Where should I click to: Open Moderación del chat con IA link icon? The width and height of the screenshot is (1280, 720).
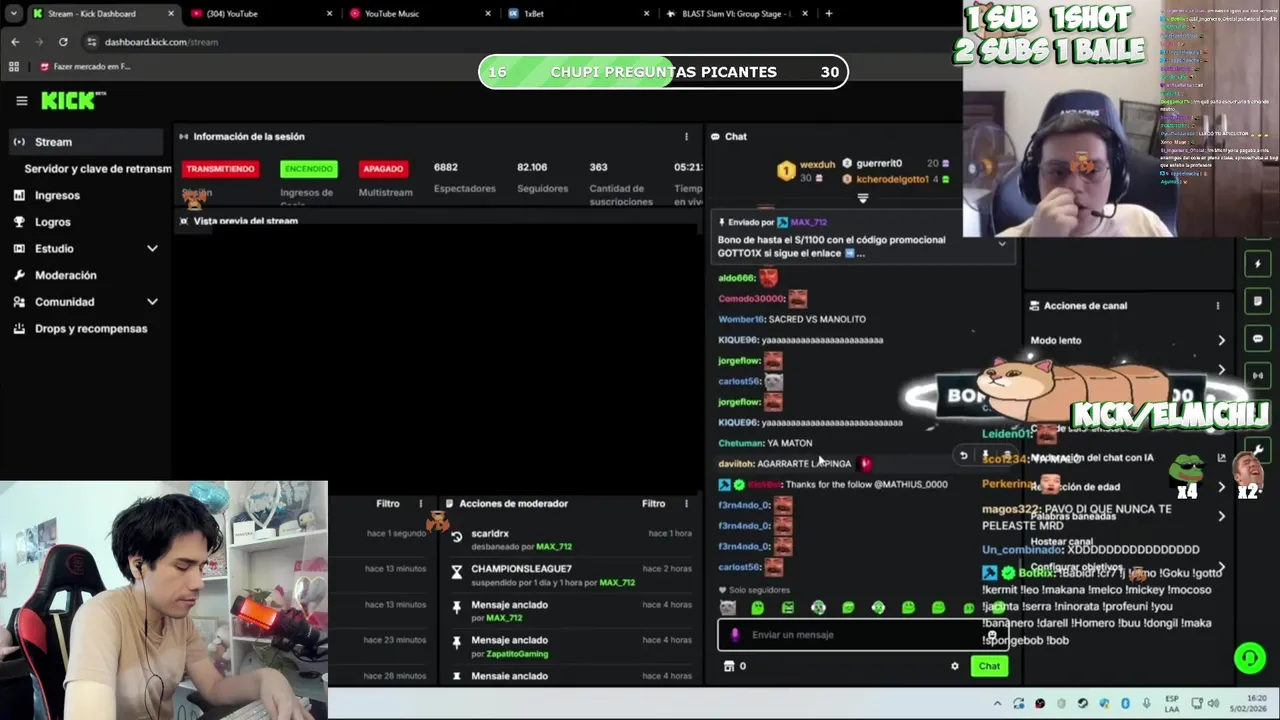pos(1221,458)
